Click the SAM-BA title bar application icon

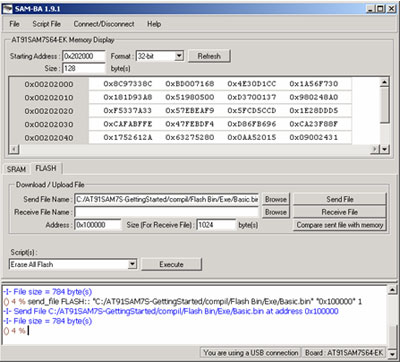[8, 9]
